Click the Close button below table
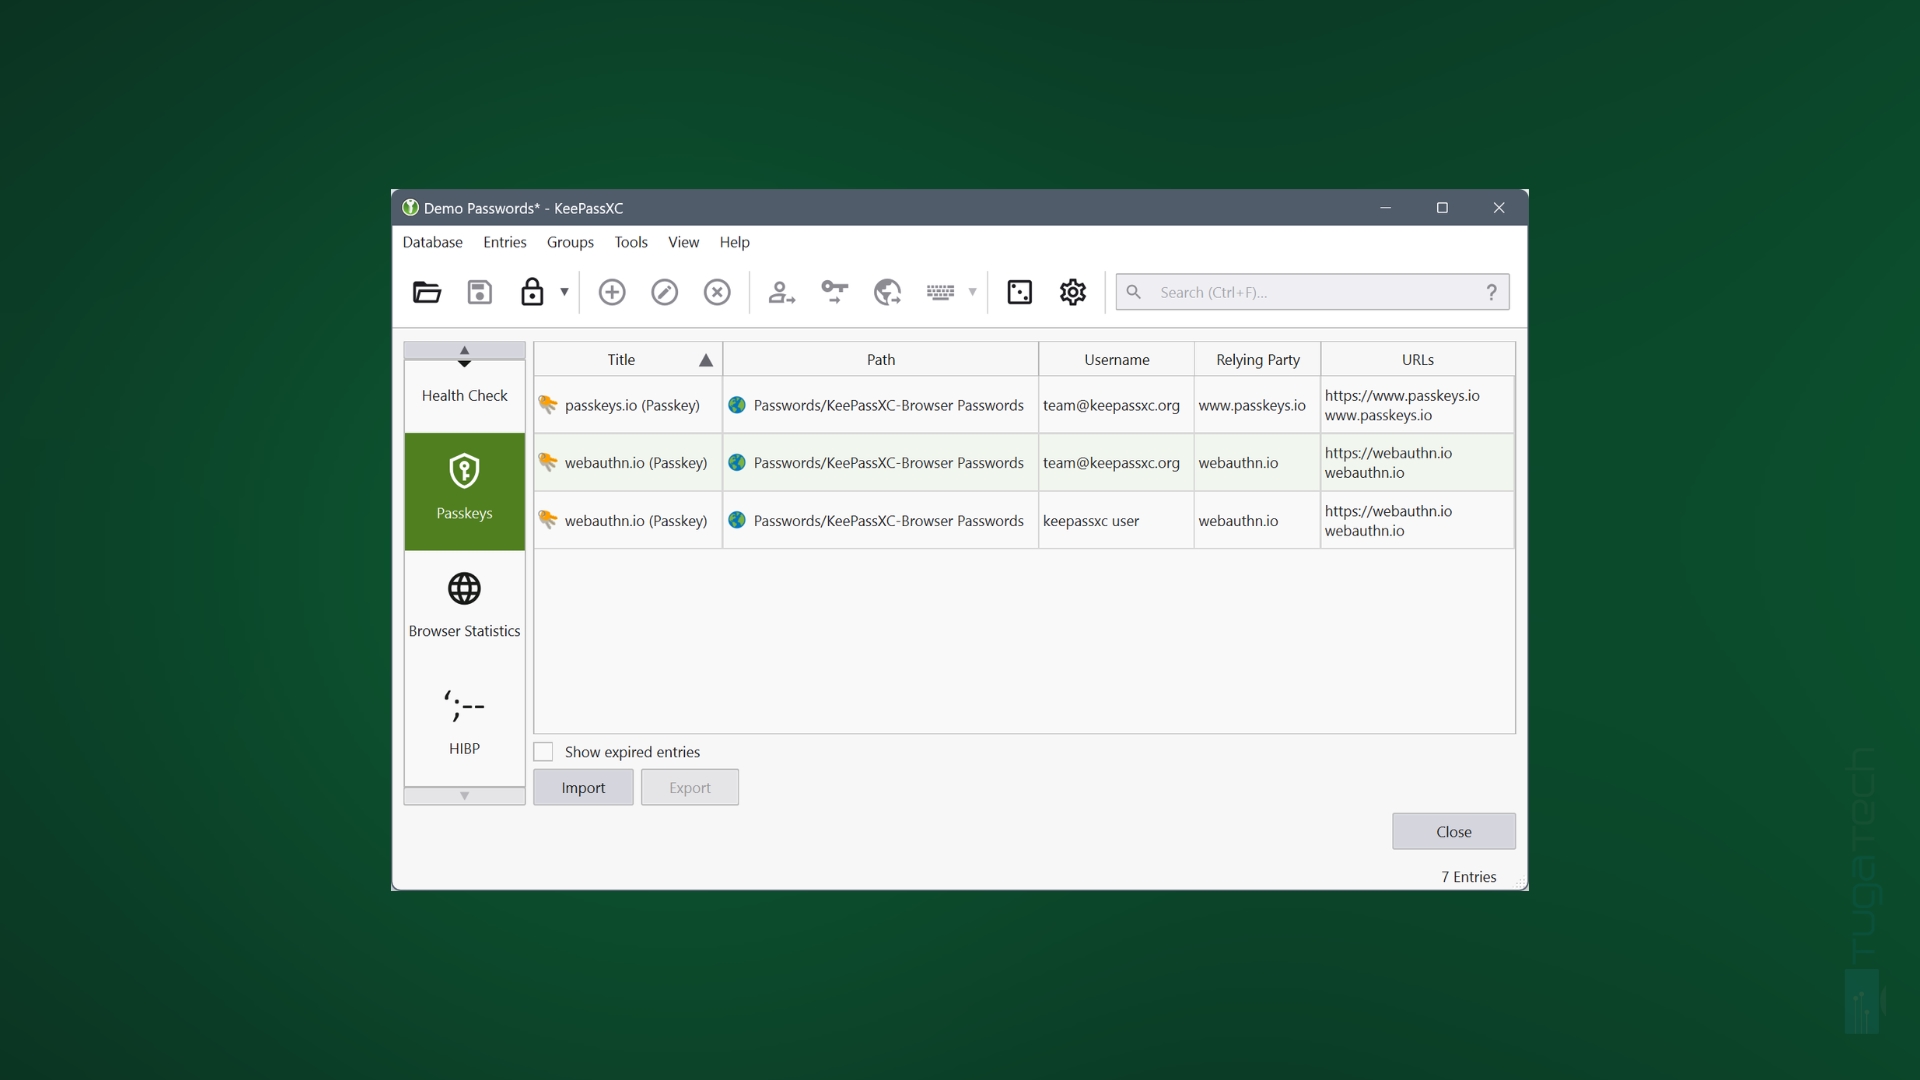Screen dimensions: 1920x1080 [1454, 832]
